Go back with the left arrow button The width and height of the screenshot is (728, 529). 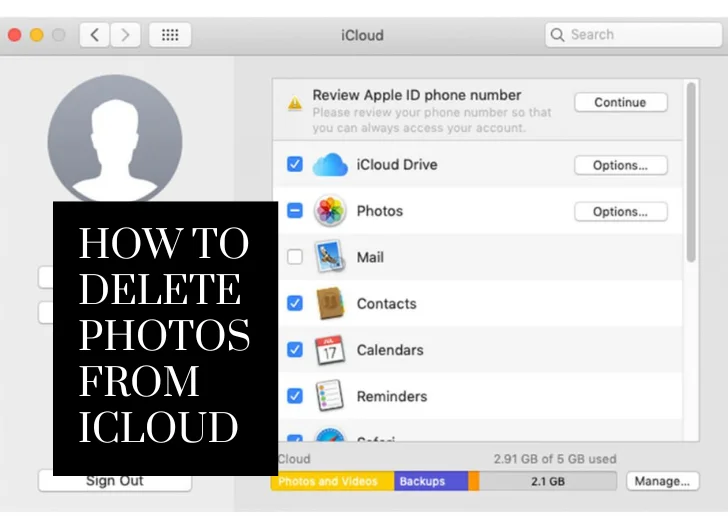click(x=95, y=35)
